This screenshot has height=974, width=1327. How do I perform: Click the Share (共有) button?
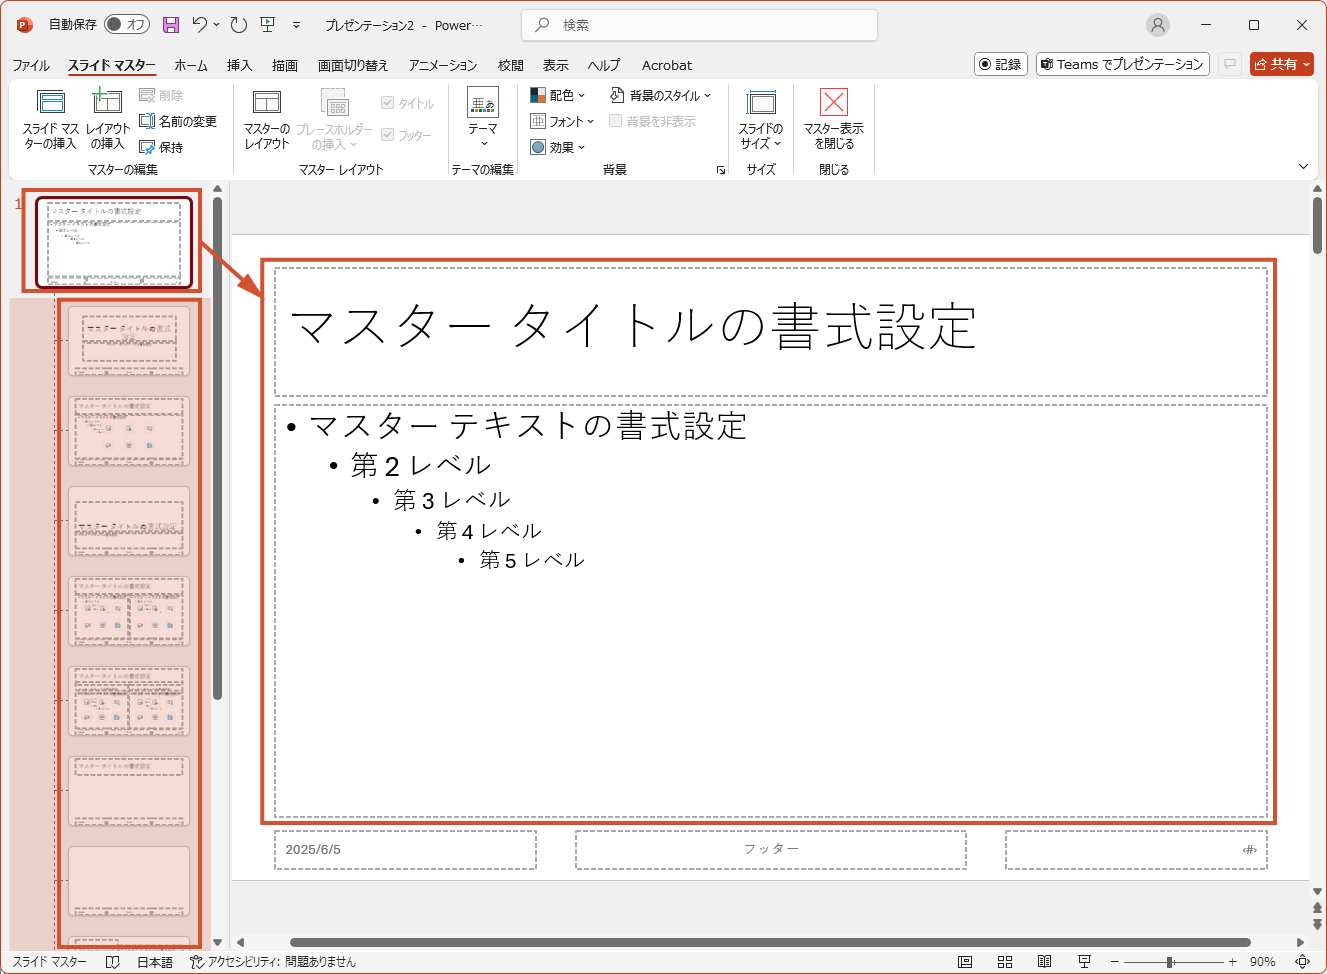click(1282, 64)
